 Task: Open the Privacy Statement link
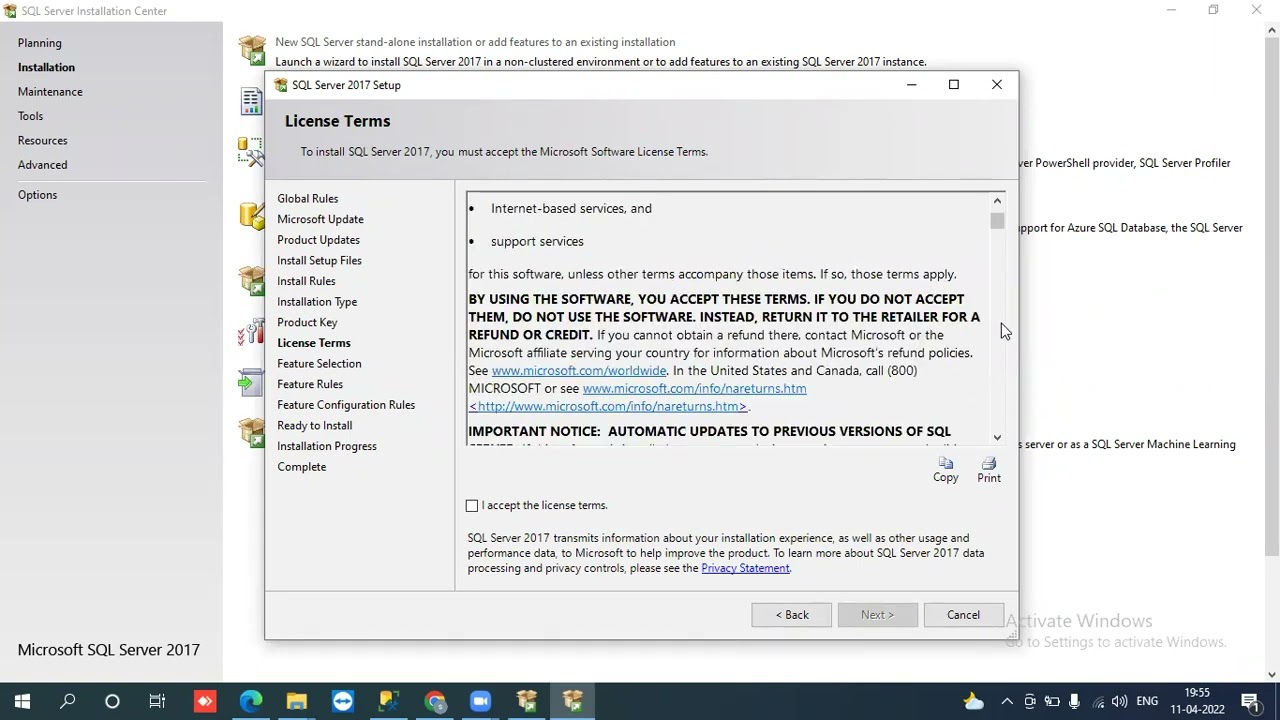click(745, 568)
